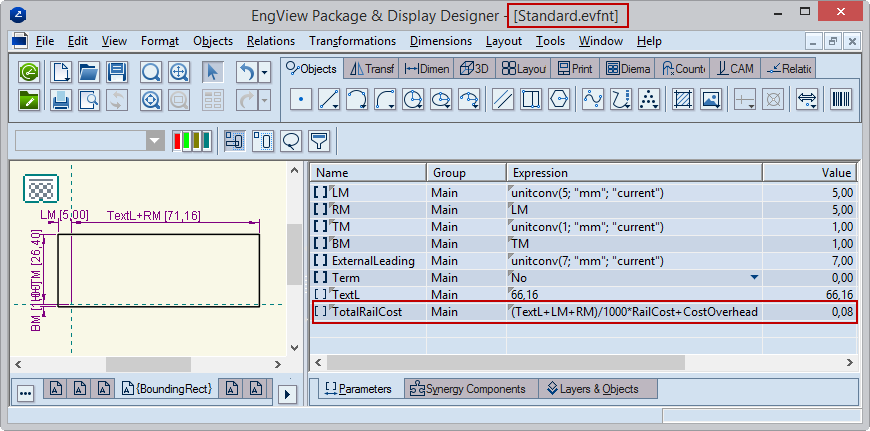The image size is (870, 431).
Task: Open the undo history dropdown arrow
Action: click(264, 72)
